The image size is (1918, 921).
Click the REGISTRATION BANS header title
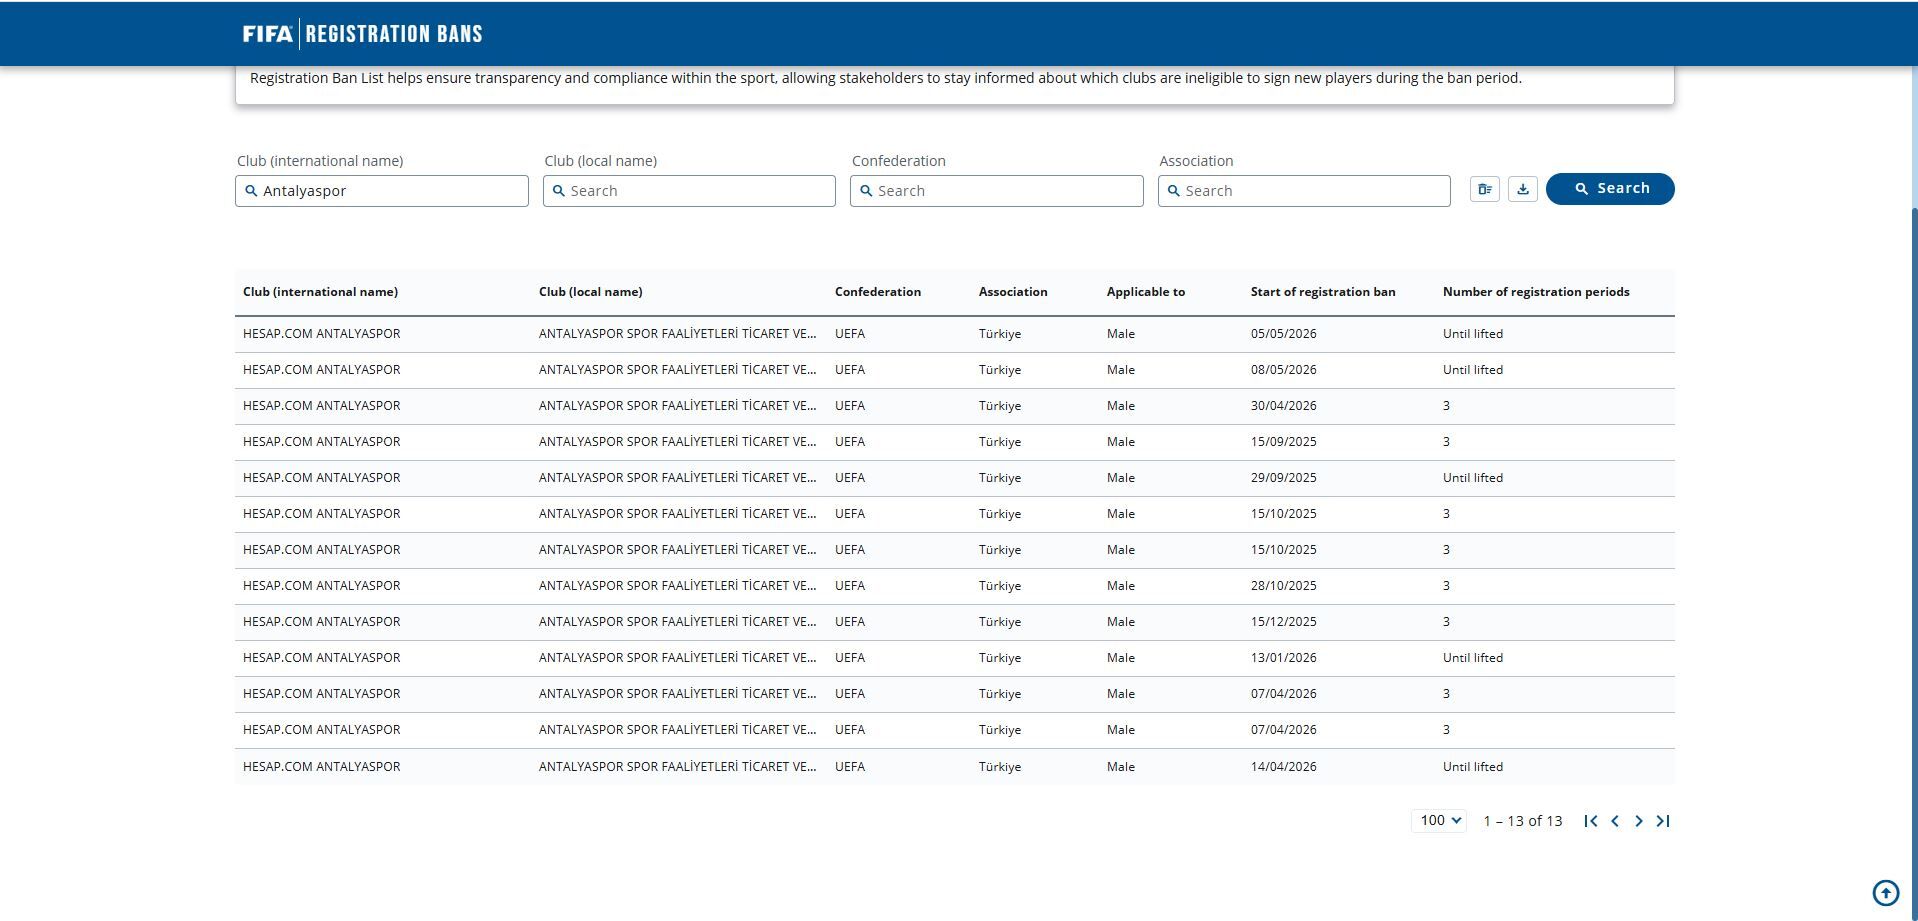[x=394, y=34]
